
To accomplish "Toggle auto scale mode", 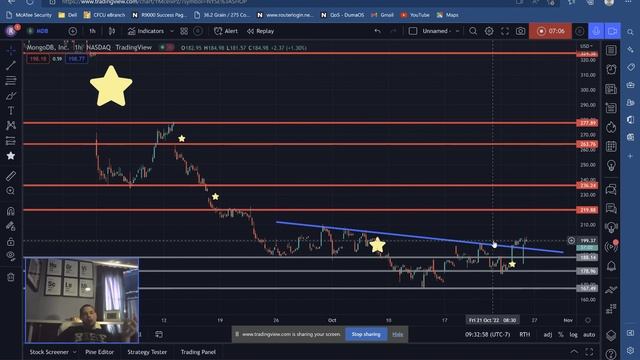I will click(589, 334).
